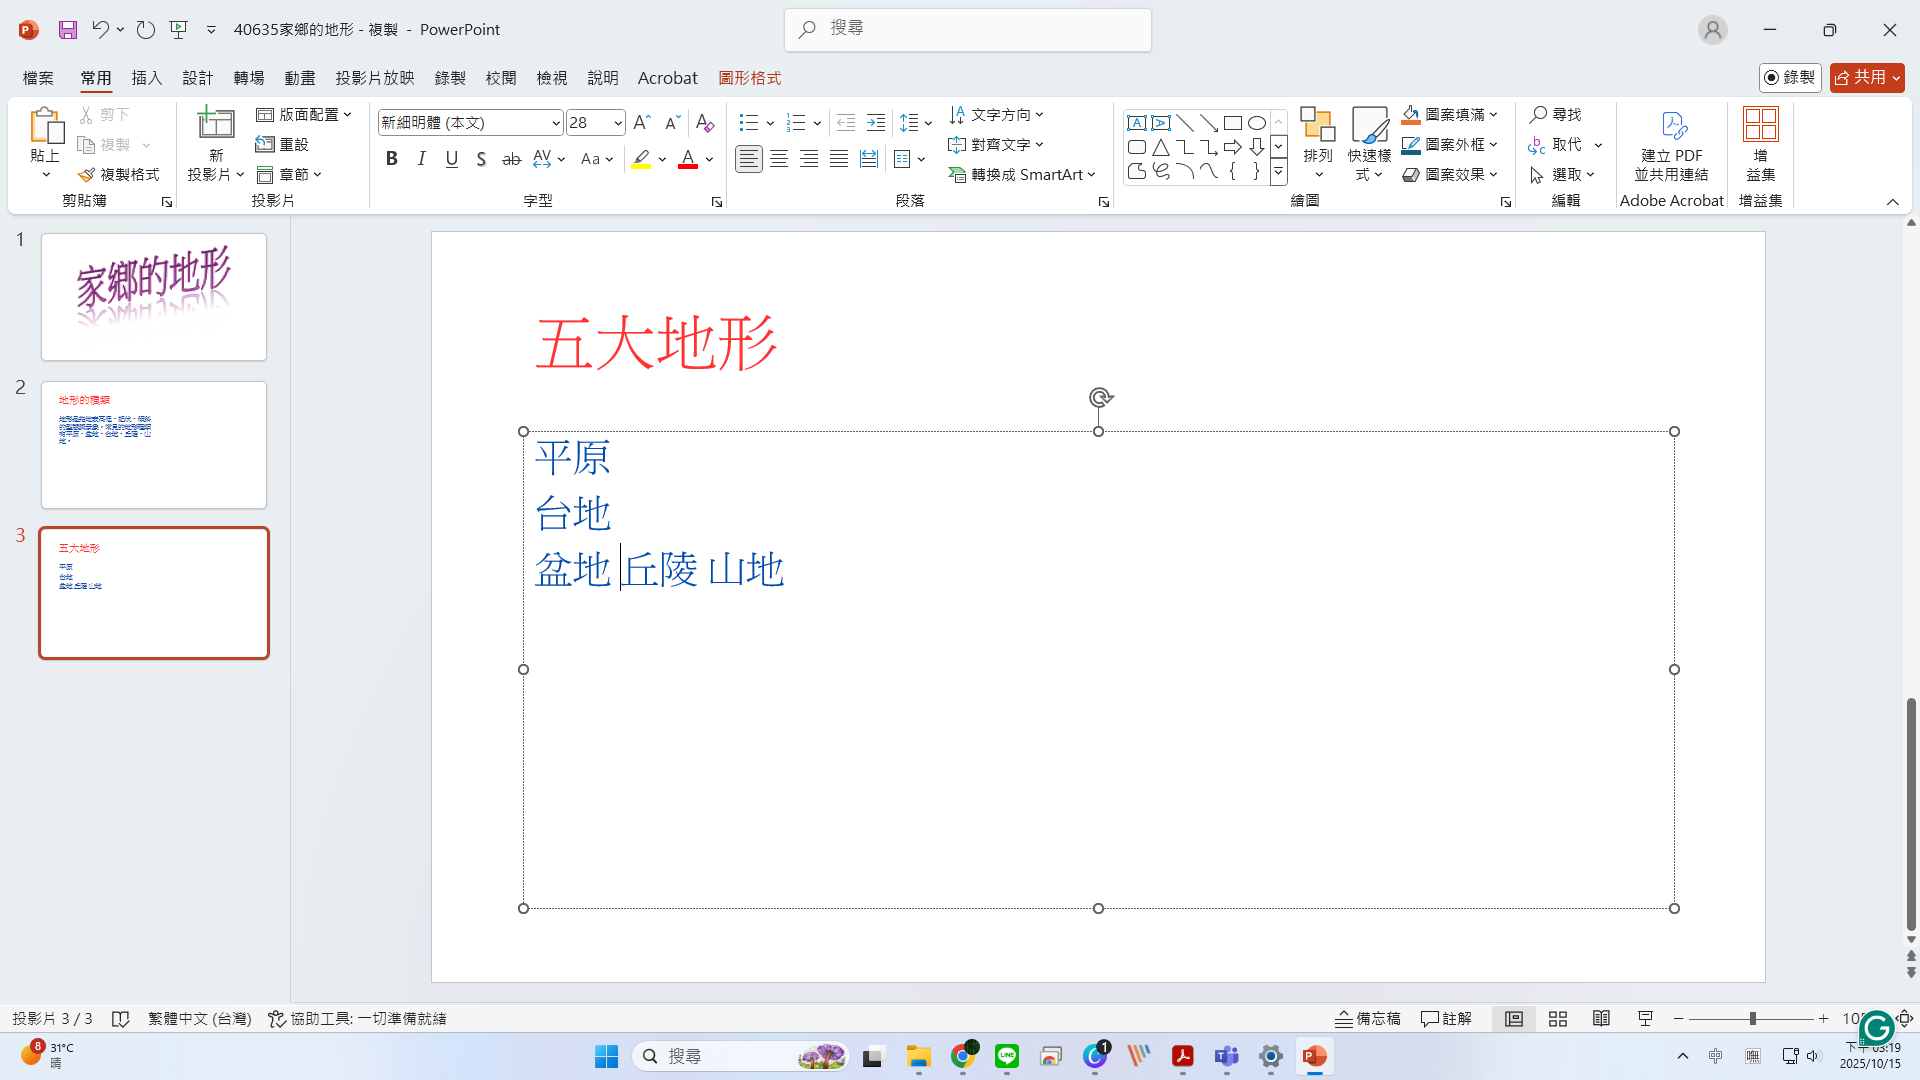1920x1080 pixels.
Task: Open the Insert ribbon tab
Action: pos(147,78)
